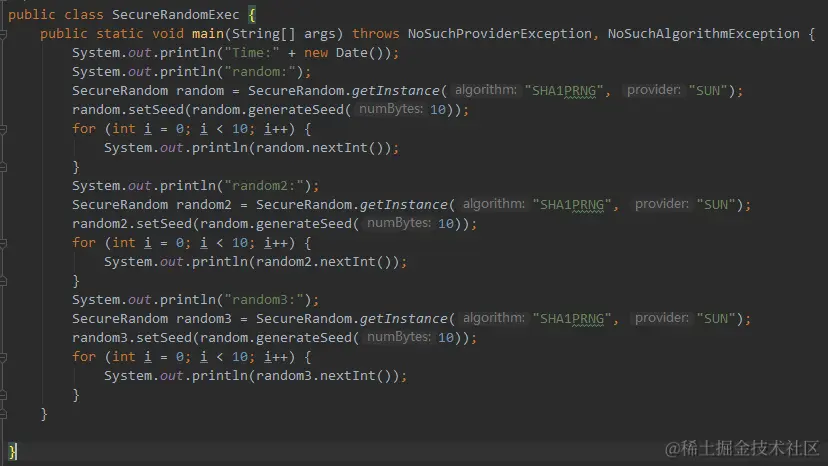Screen dimensions: 828x466
Task: Click the "Time:" string literal
Action: click(x=252, y=53)
